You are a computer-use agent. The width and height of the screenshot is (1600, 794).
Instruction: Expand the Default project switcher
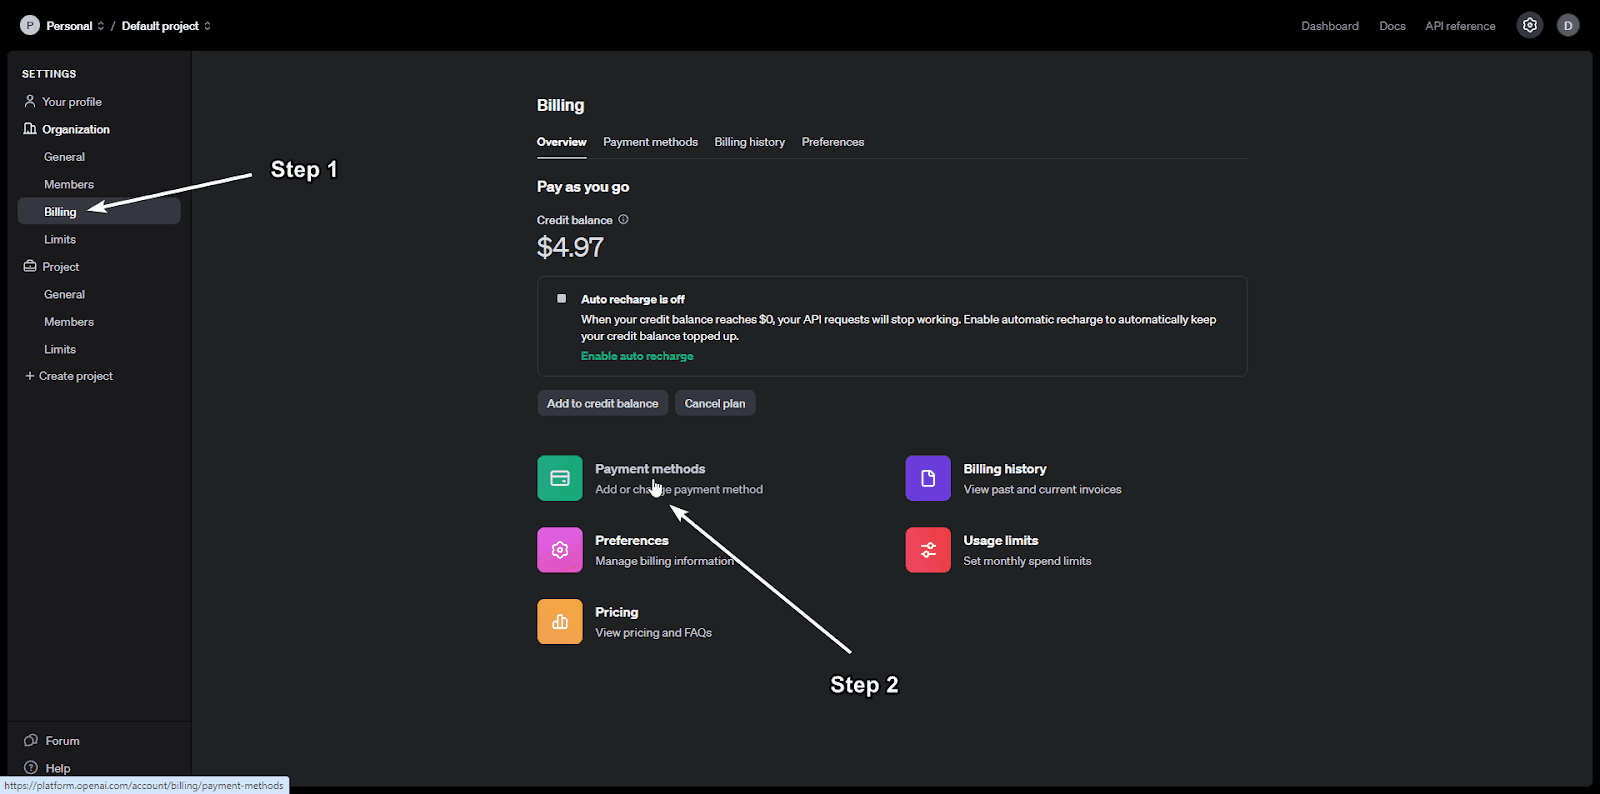(165, 26)
